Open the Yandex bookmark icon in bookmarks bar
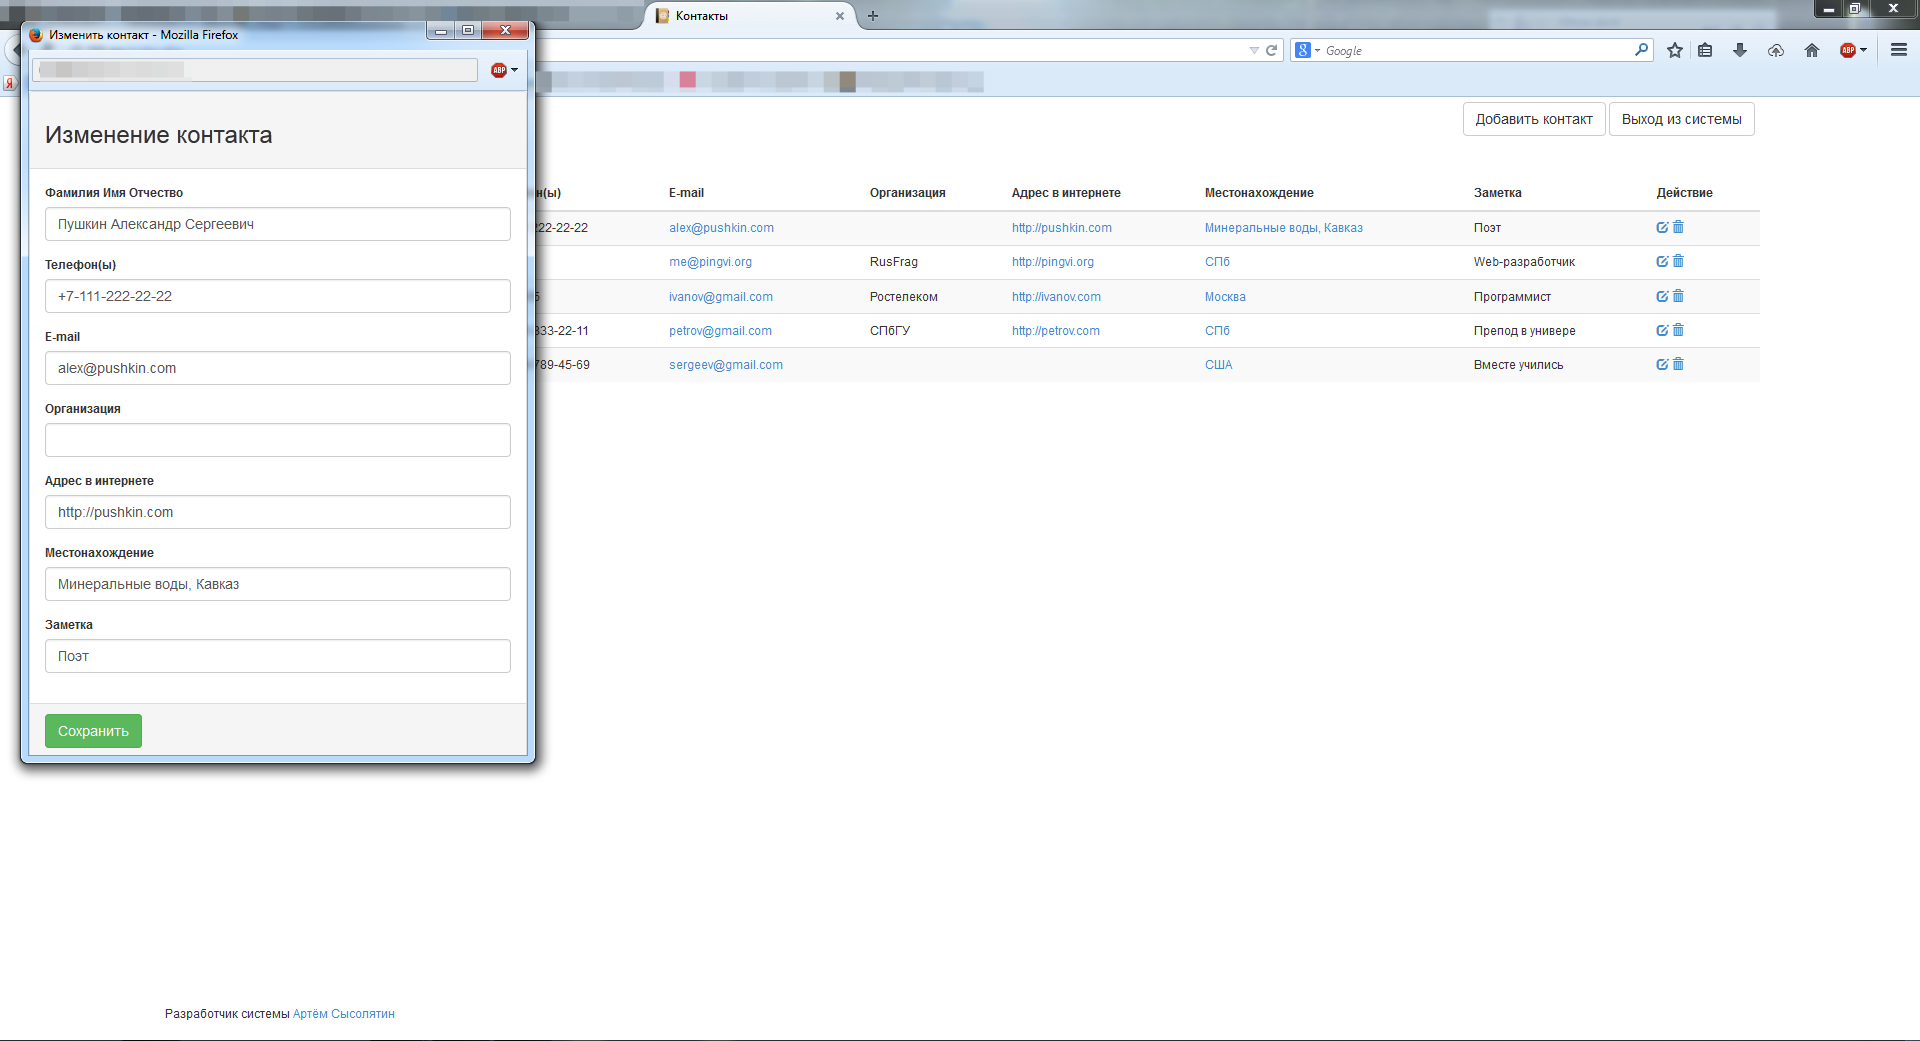This screenshot has height=1041, width=1920. coord(9,84)
